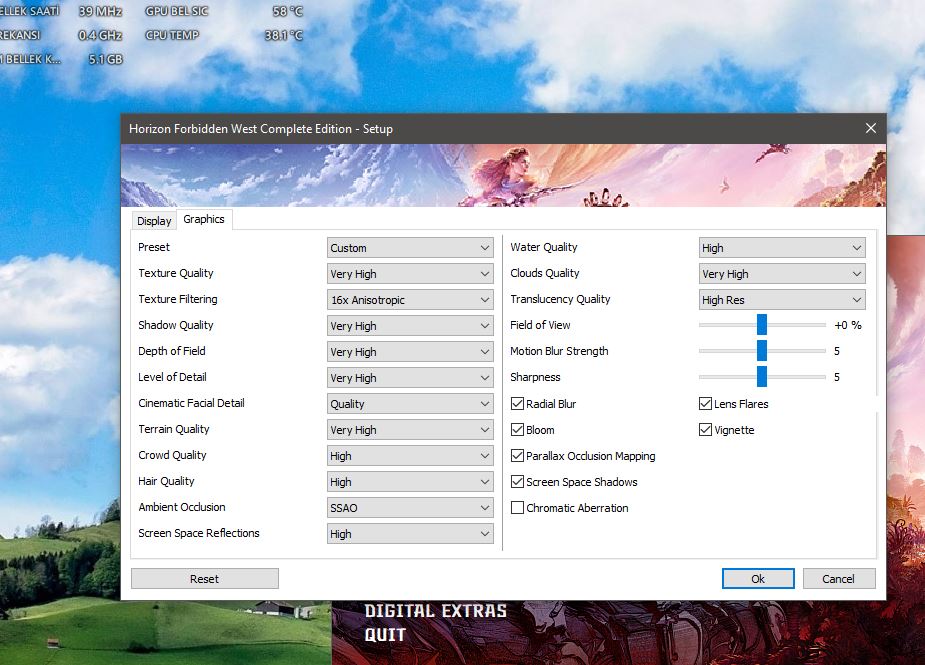Open the Water Quality dropdown

pyautogui.click(x=782, y=248)
